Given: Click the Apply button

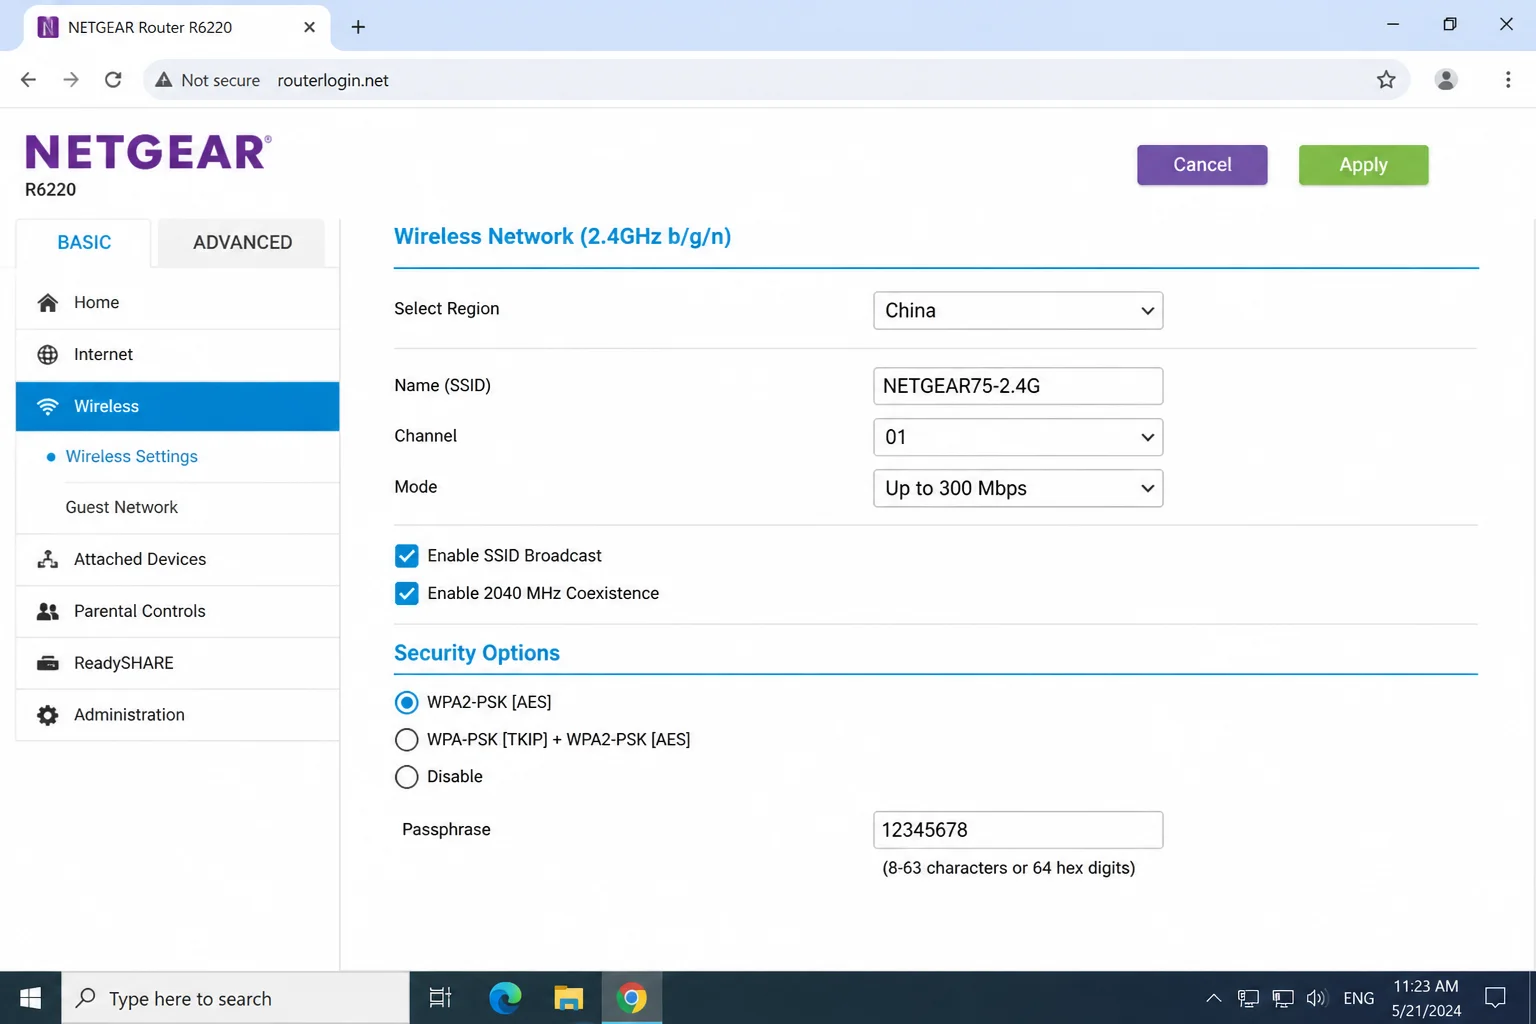Looking at the screenshot, I should 1363,165.
